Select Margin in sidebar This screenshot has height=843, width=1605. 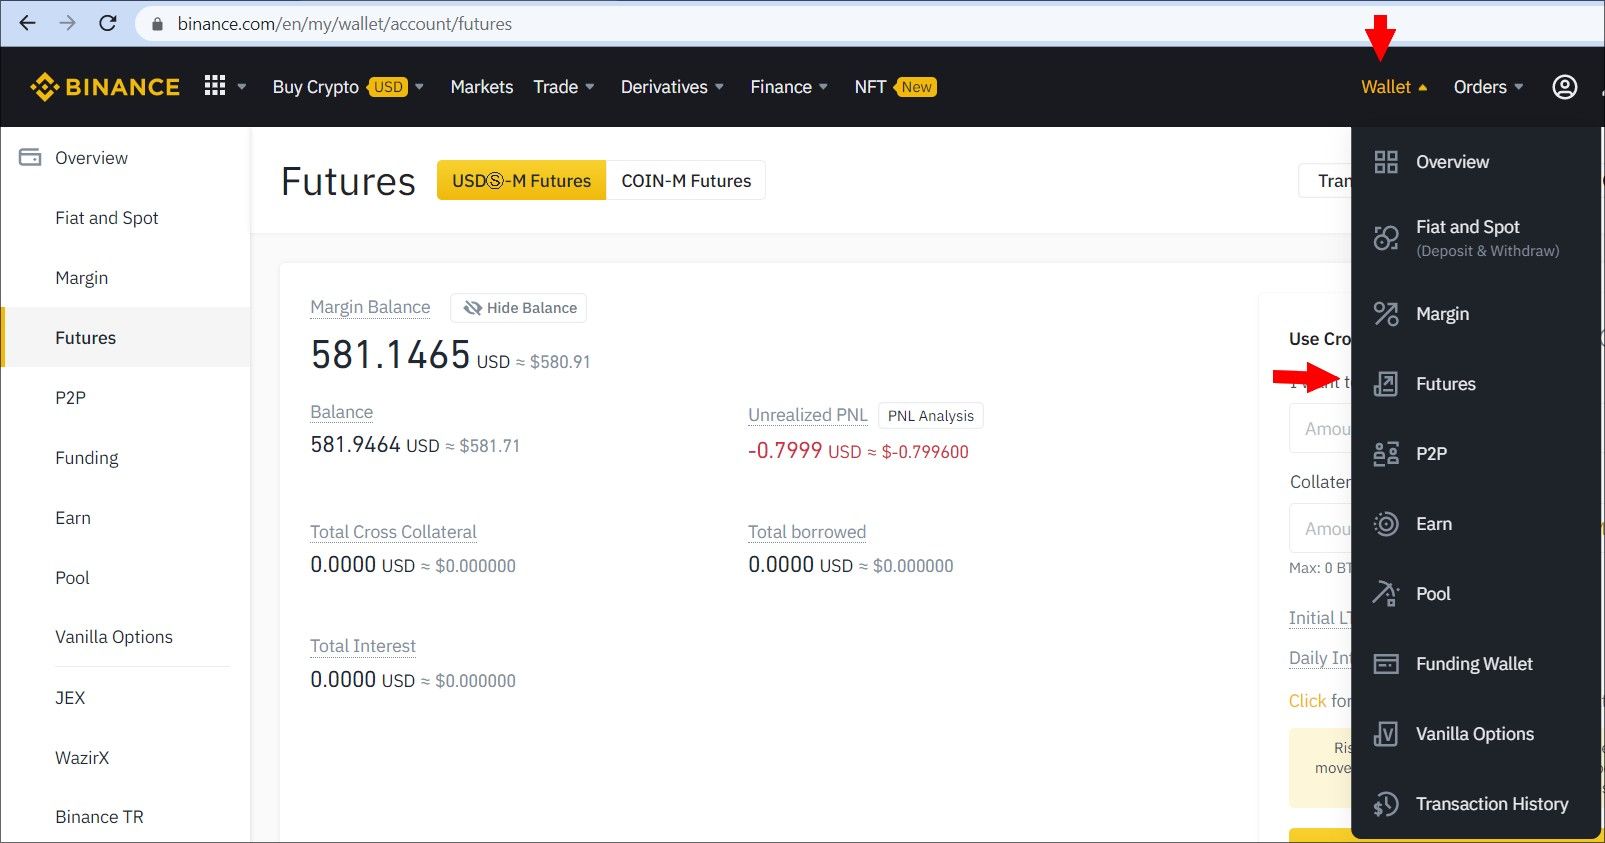82,278
